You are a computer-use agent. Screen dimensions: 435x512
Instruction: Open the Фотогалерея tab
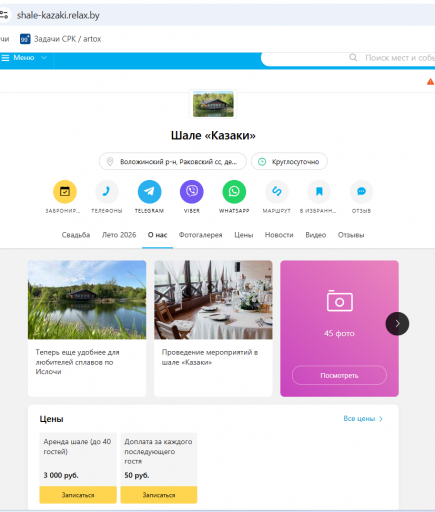[200, 235]
